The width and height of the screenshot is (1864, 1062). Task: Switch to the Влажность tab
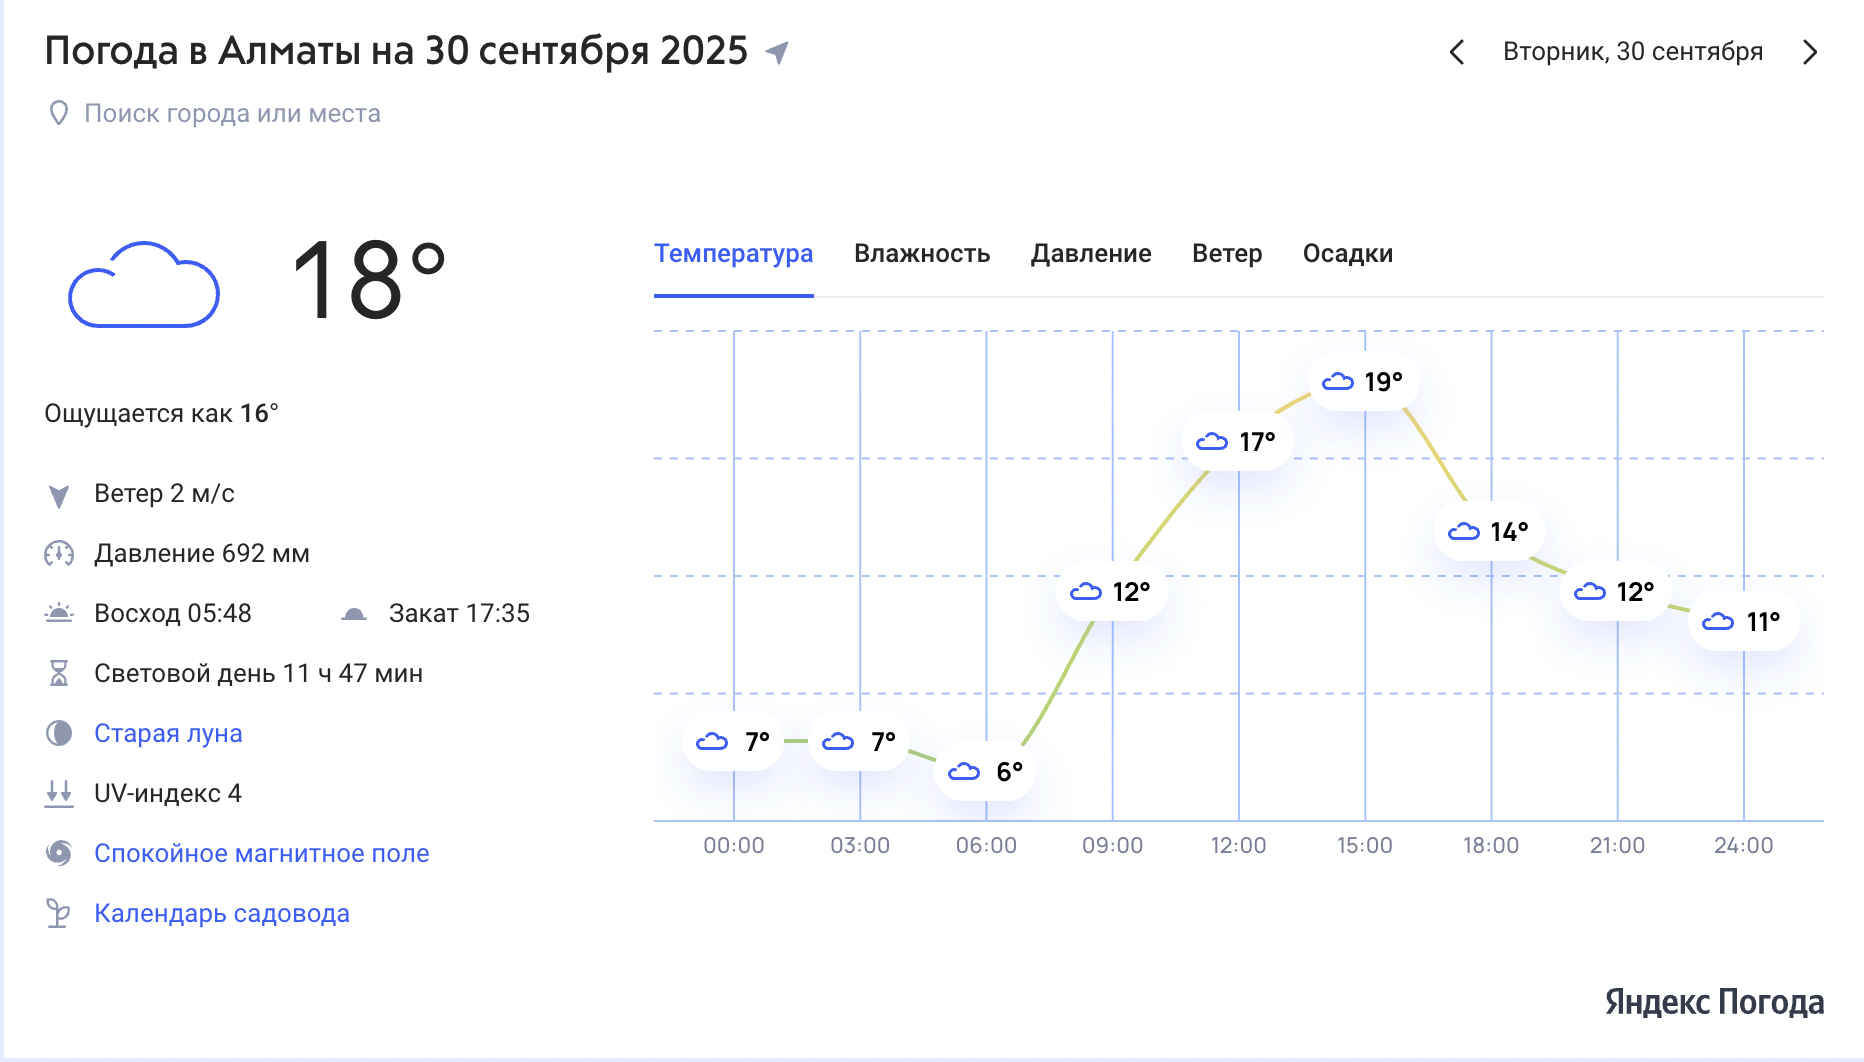point(922,254)
